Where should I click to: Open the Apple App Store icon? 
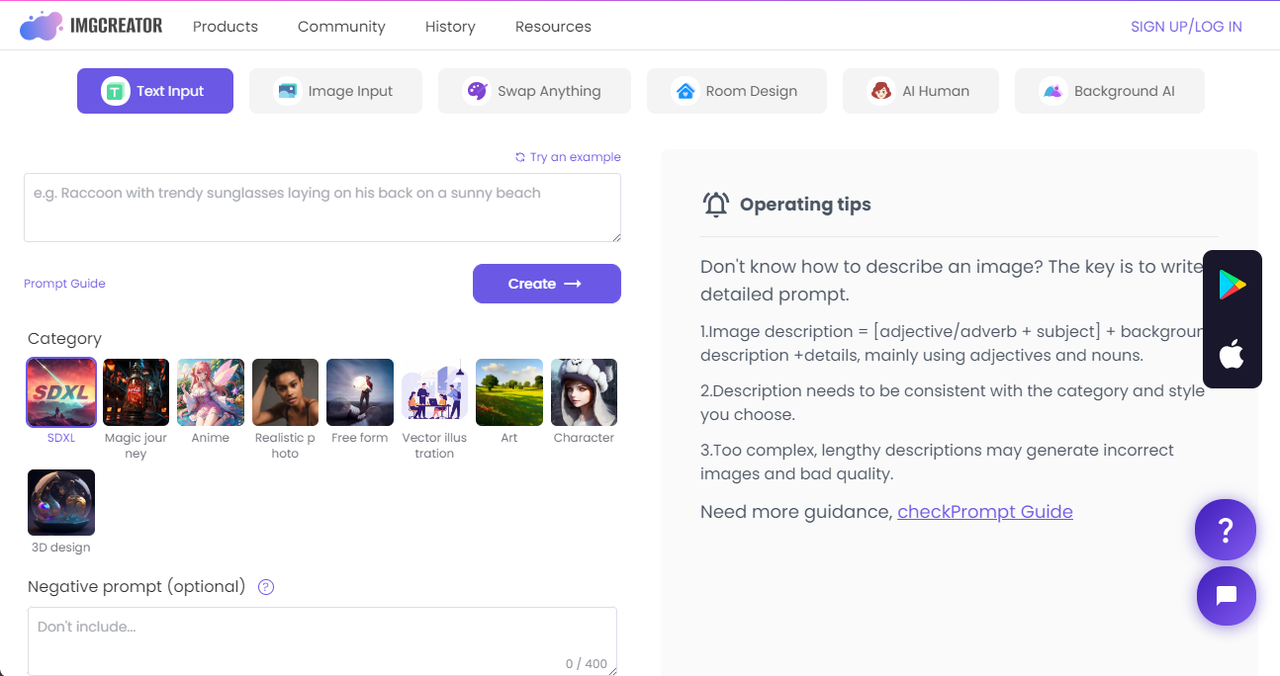1231,354
